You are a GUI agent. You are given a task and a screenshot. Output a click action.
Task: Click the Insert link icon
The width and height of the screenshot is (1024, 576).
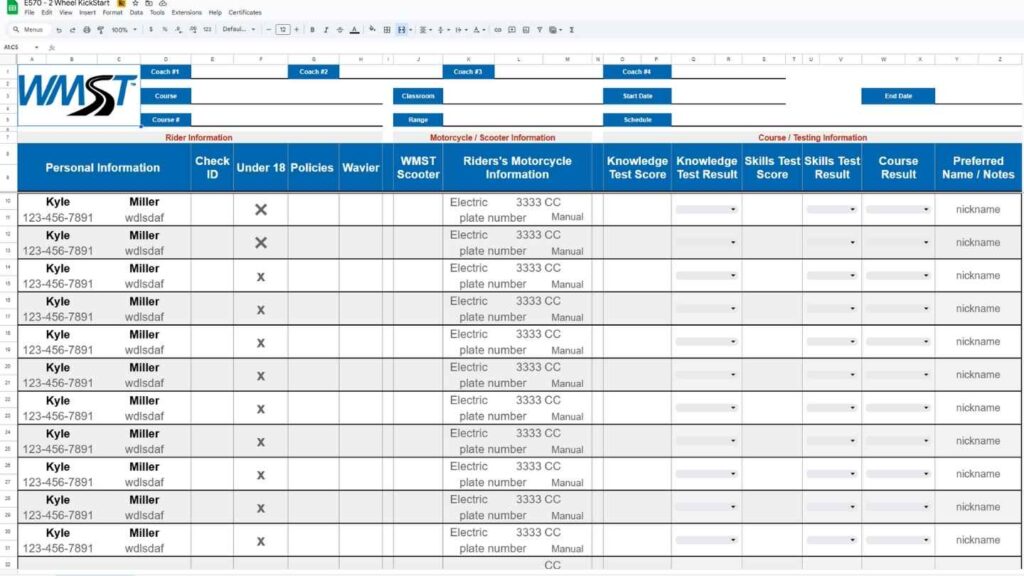coord(498,30)
